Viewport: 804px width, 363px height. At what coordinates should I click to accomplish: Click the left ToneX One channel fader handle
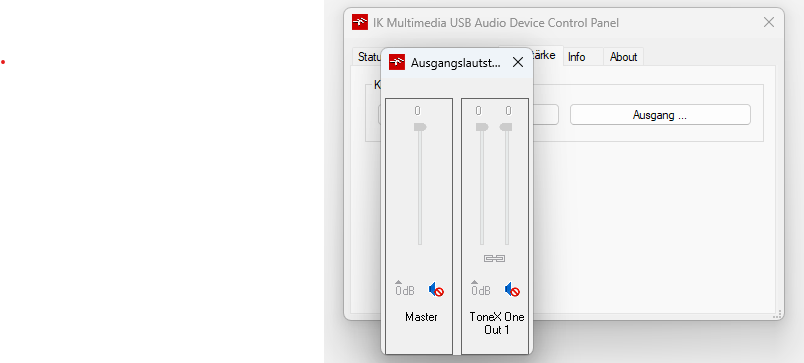point(482,127)
